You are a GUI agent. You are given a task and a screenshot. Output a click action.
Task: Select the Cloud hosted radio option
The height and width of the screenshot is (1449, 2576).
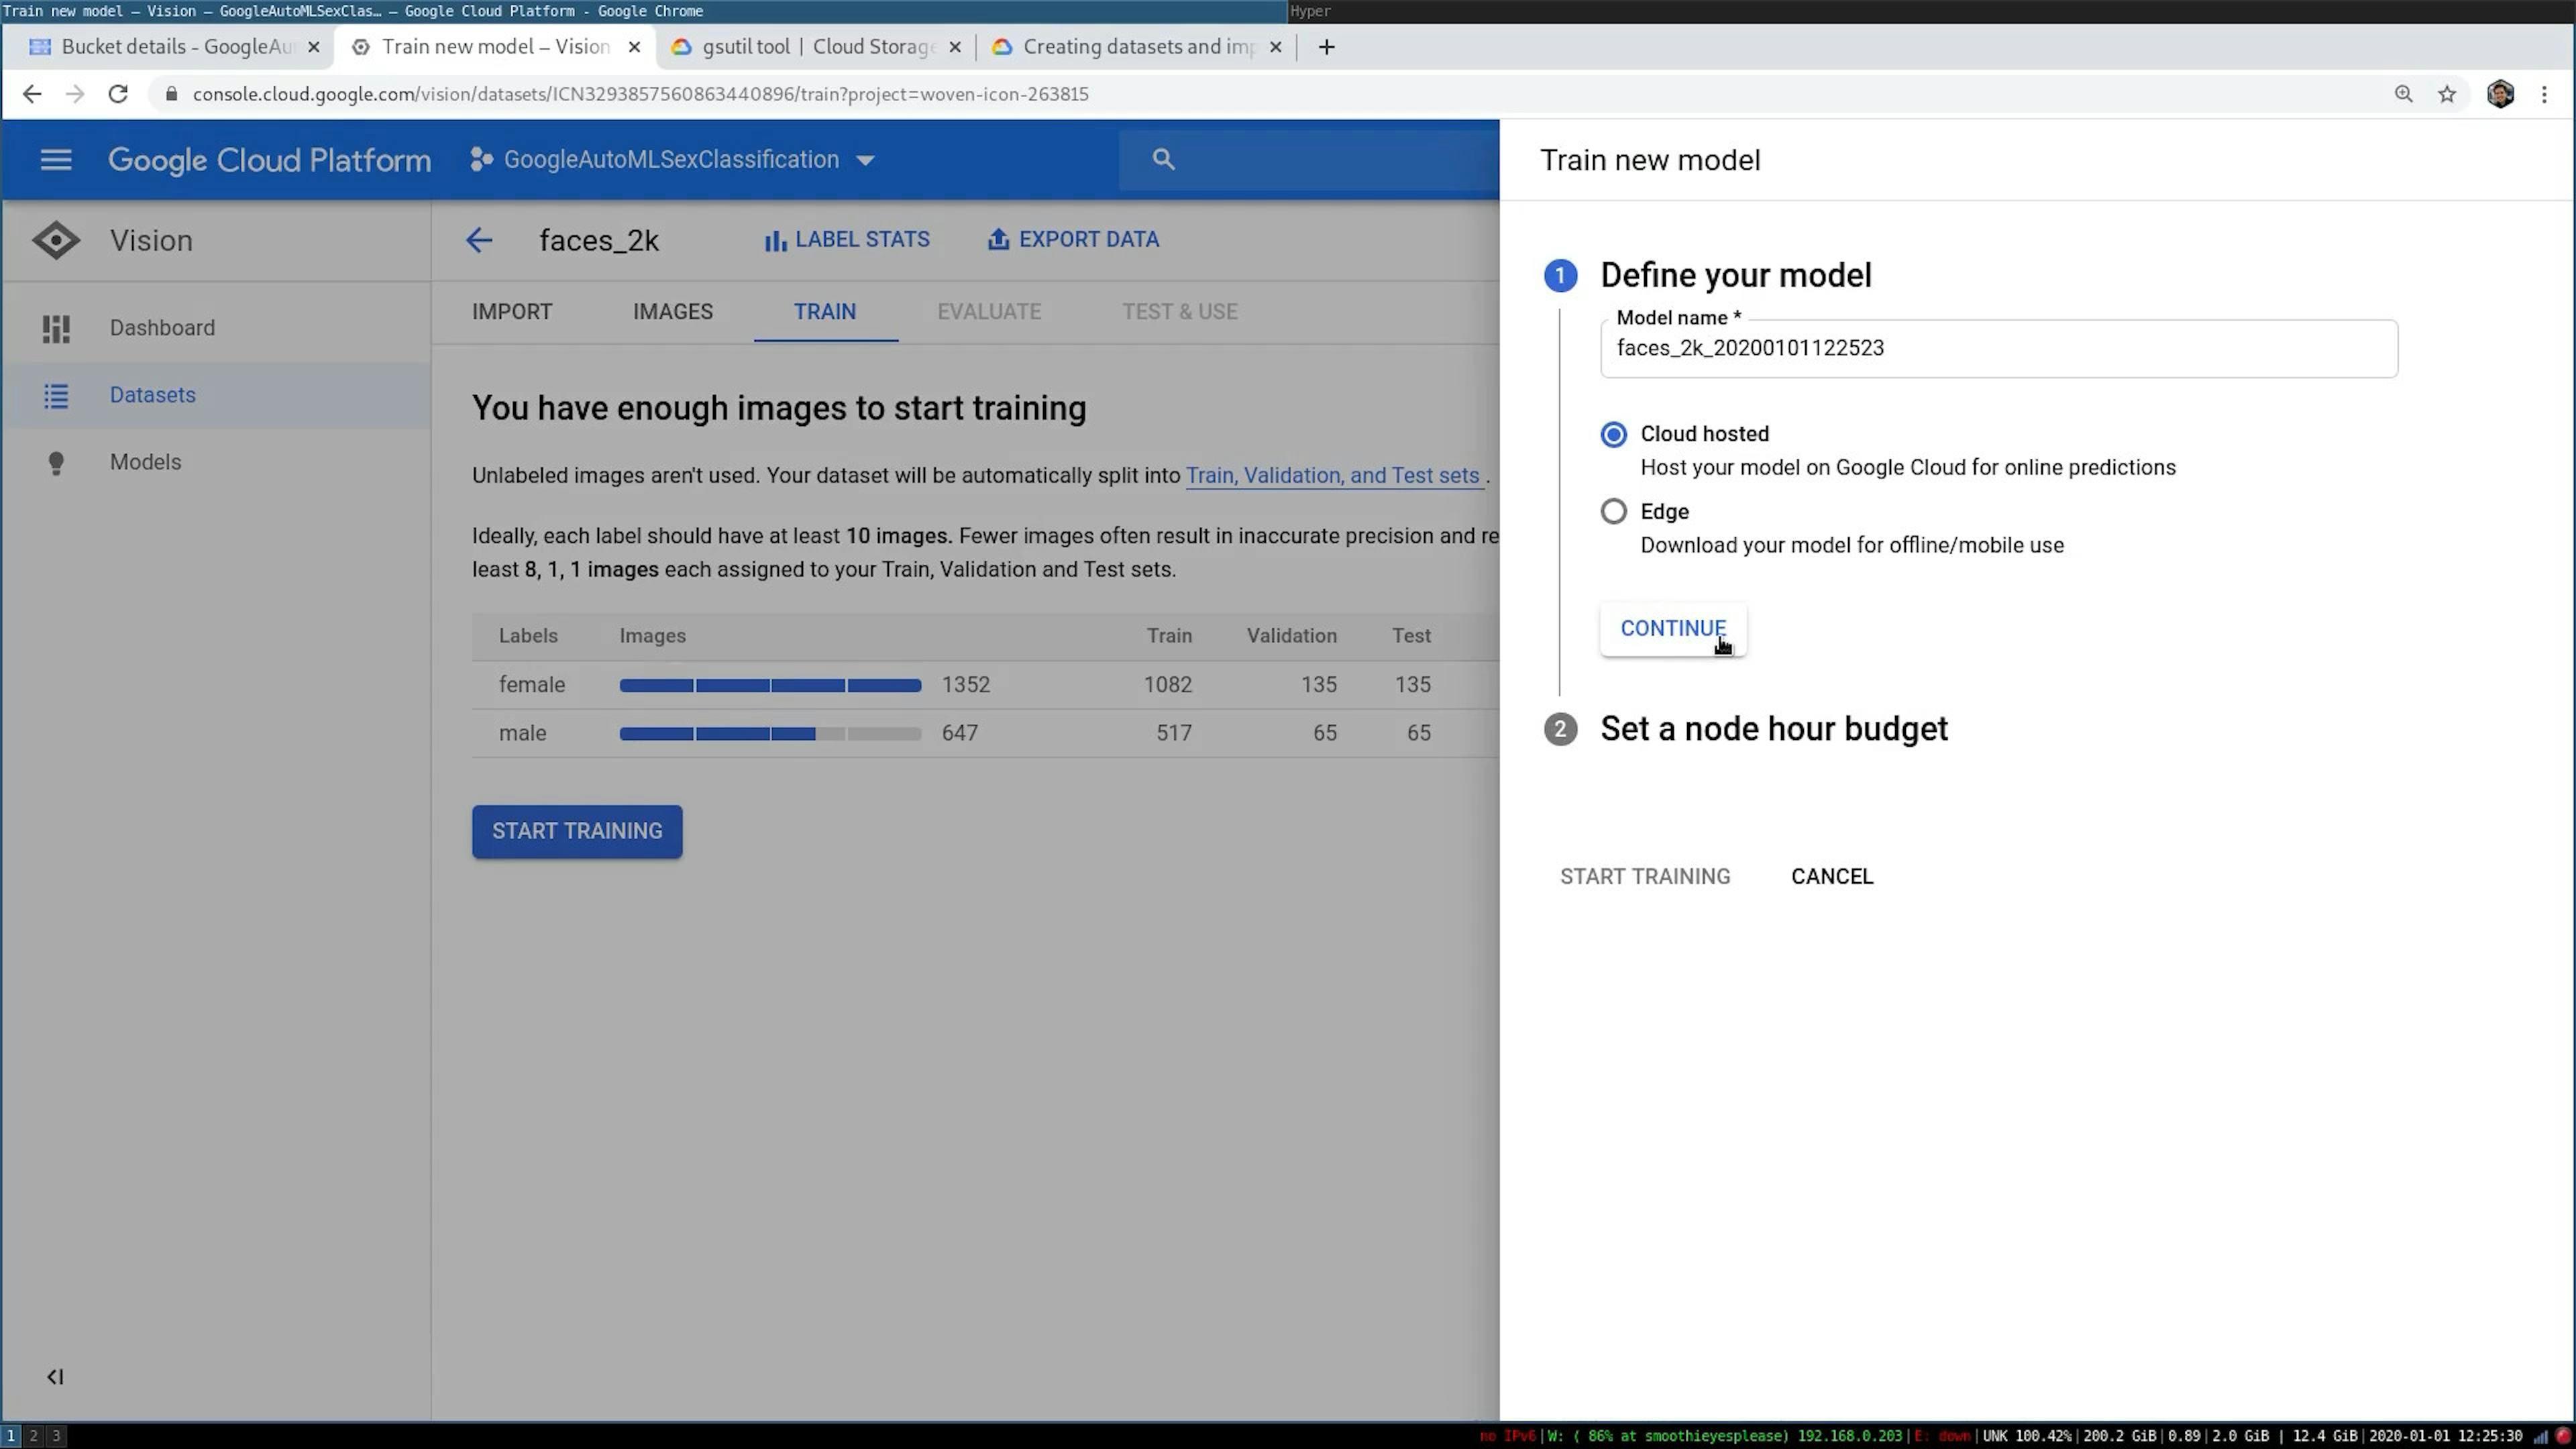pyautogui.click(x=1613, y=434)
